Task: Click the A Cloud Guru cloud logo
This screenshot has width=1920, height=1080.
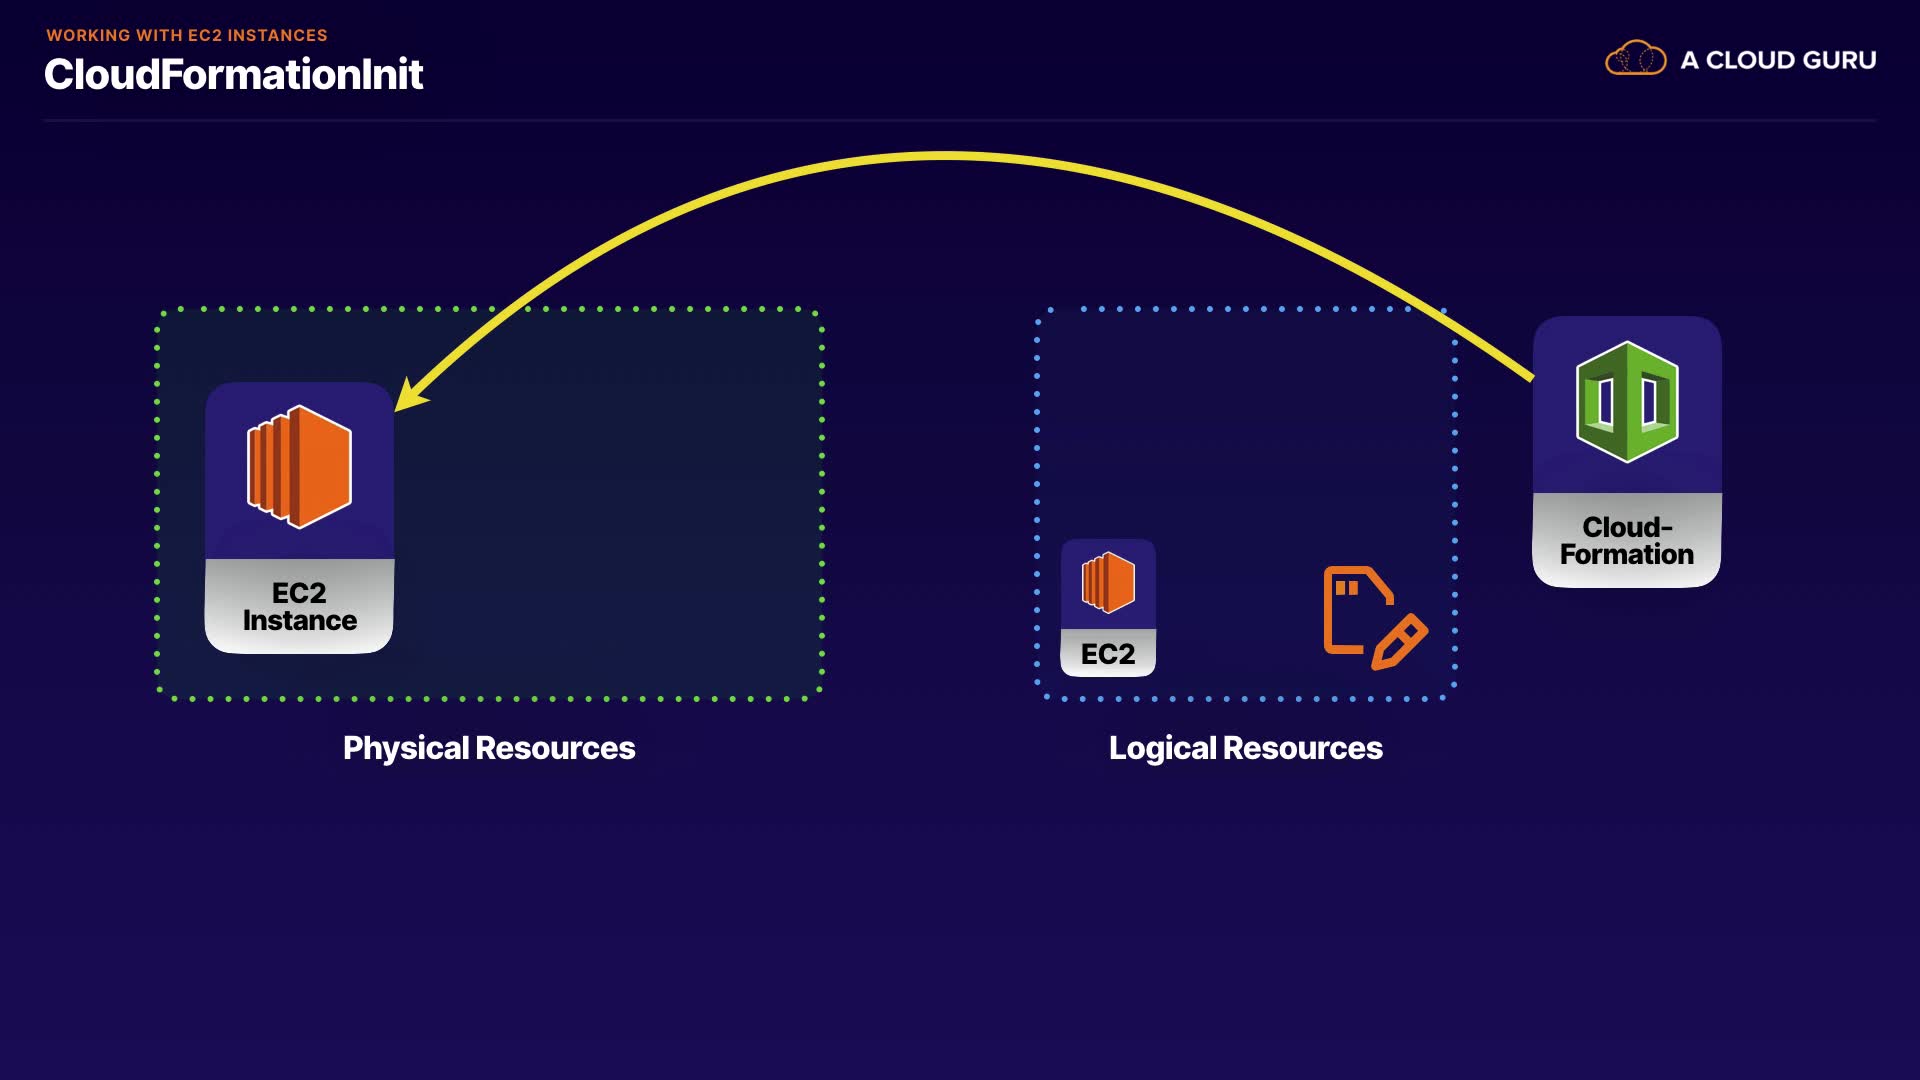Action: coord(1635,59)
